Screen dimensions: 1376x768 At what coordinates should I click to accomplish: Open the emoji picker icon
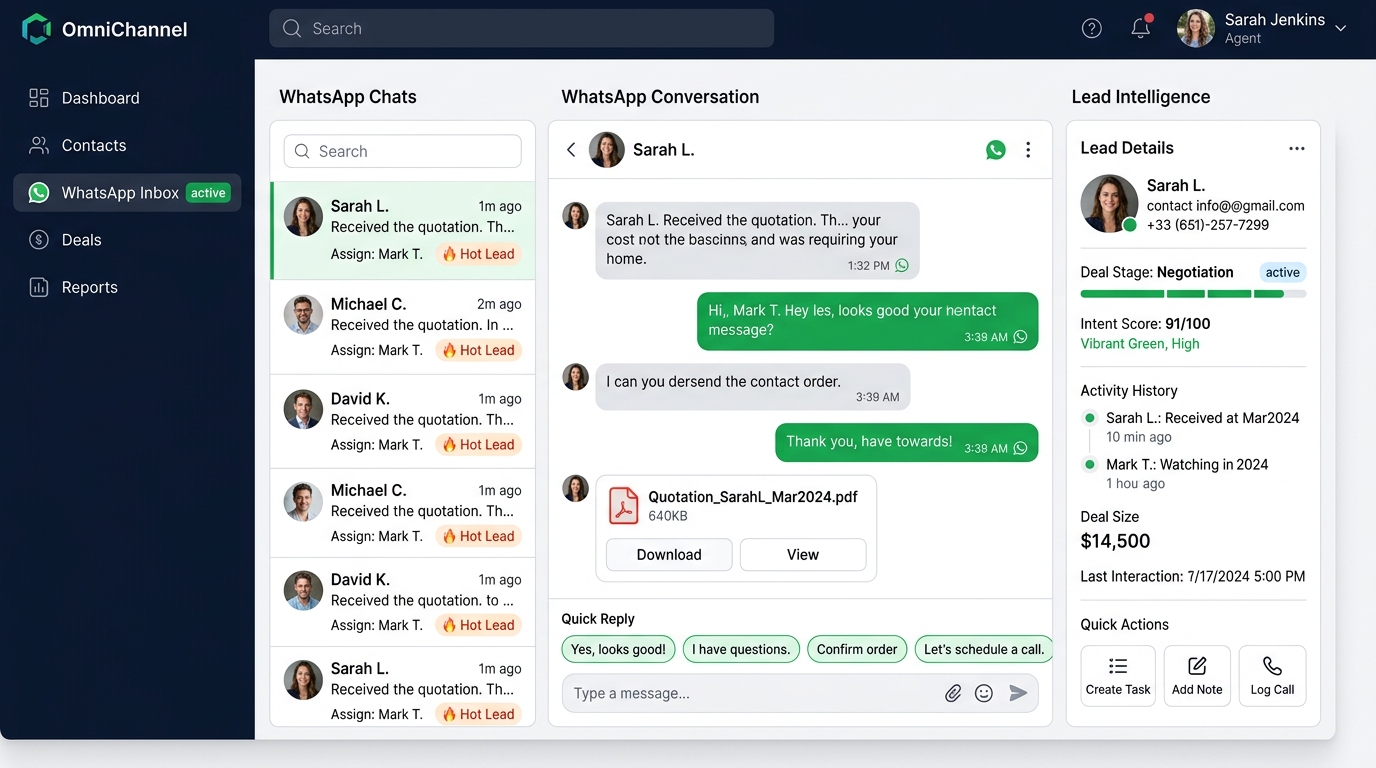click(x=984, y=693)
